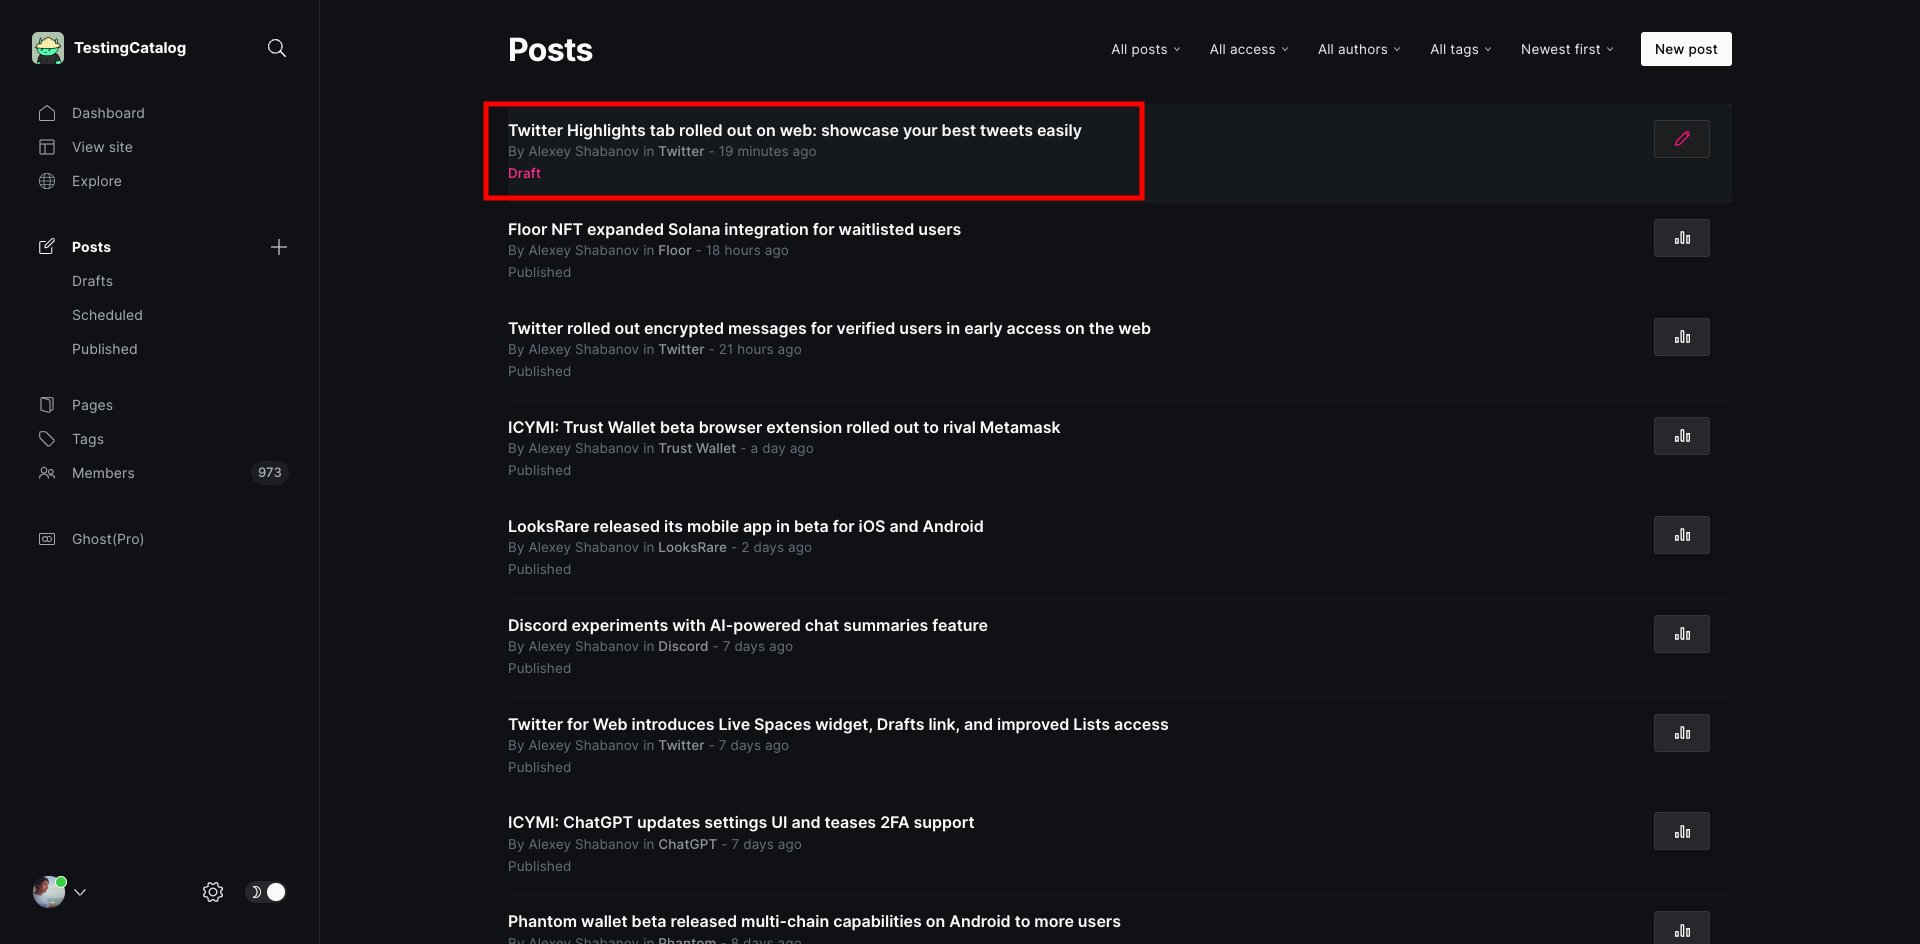The image size is (1920, 944).
Task: Open settings gear icon
Action: (213, 892)
